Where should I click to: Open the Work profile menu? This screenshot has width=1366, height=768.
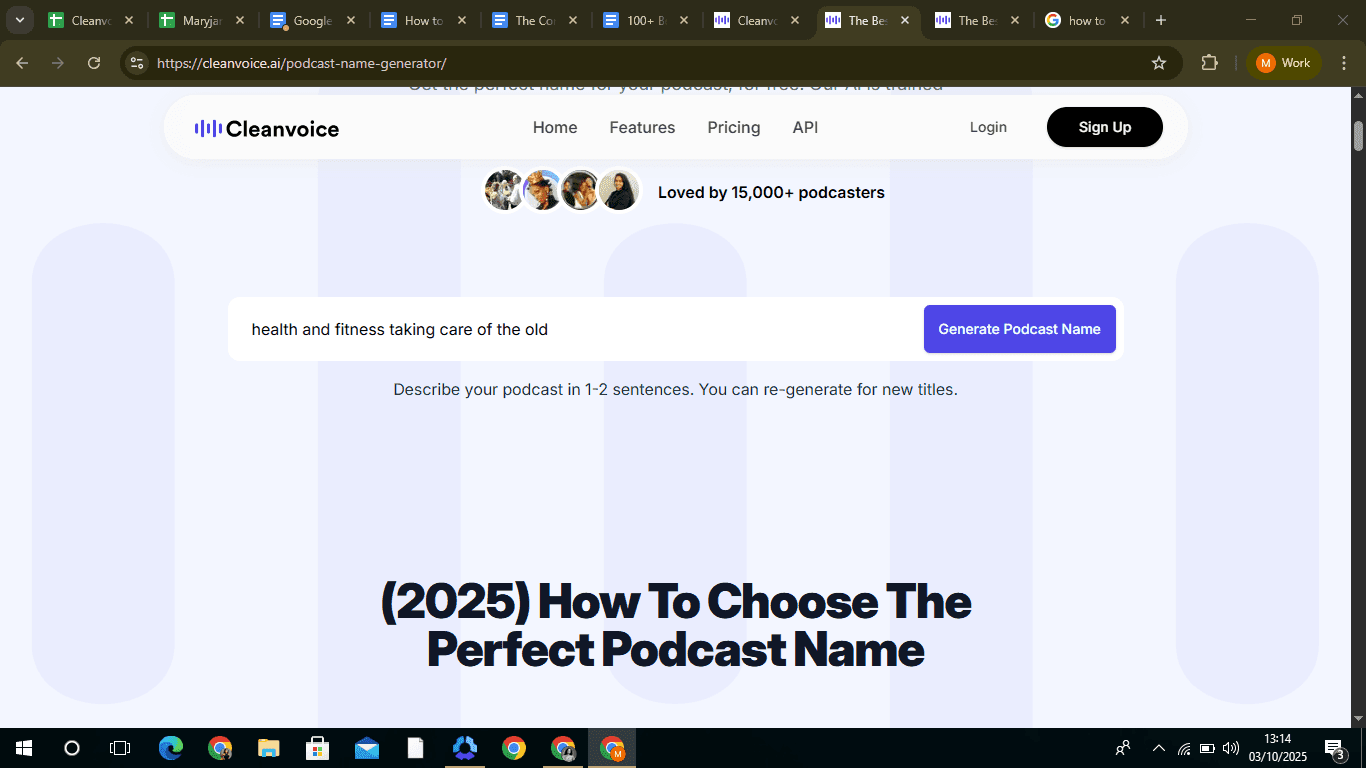tap(1284, 63)
